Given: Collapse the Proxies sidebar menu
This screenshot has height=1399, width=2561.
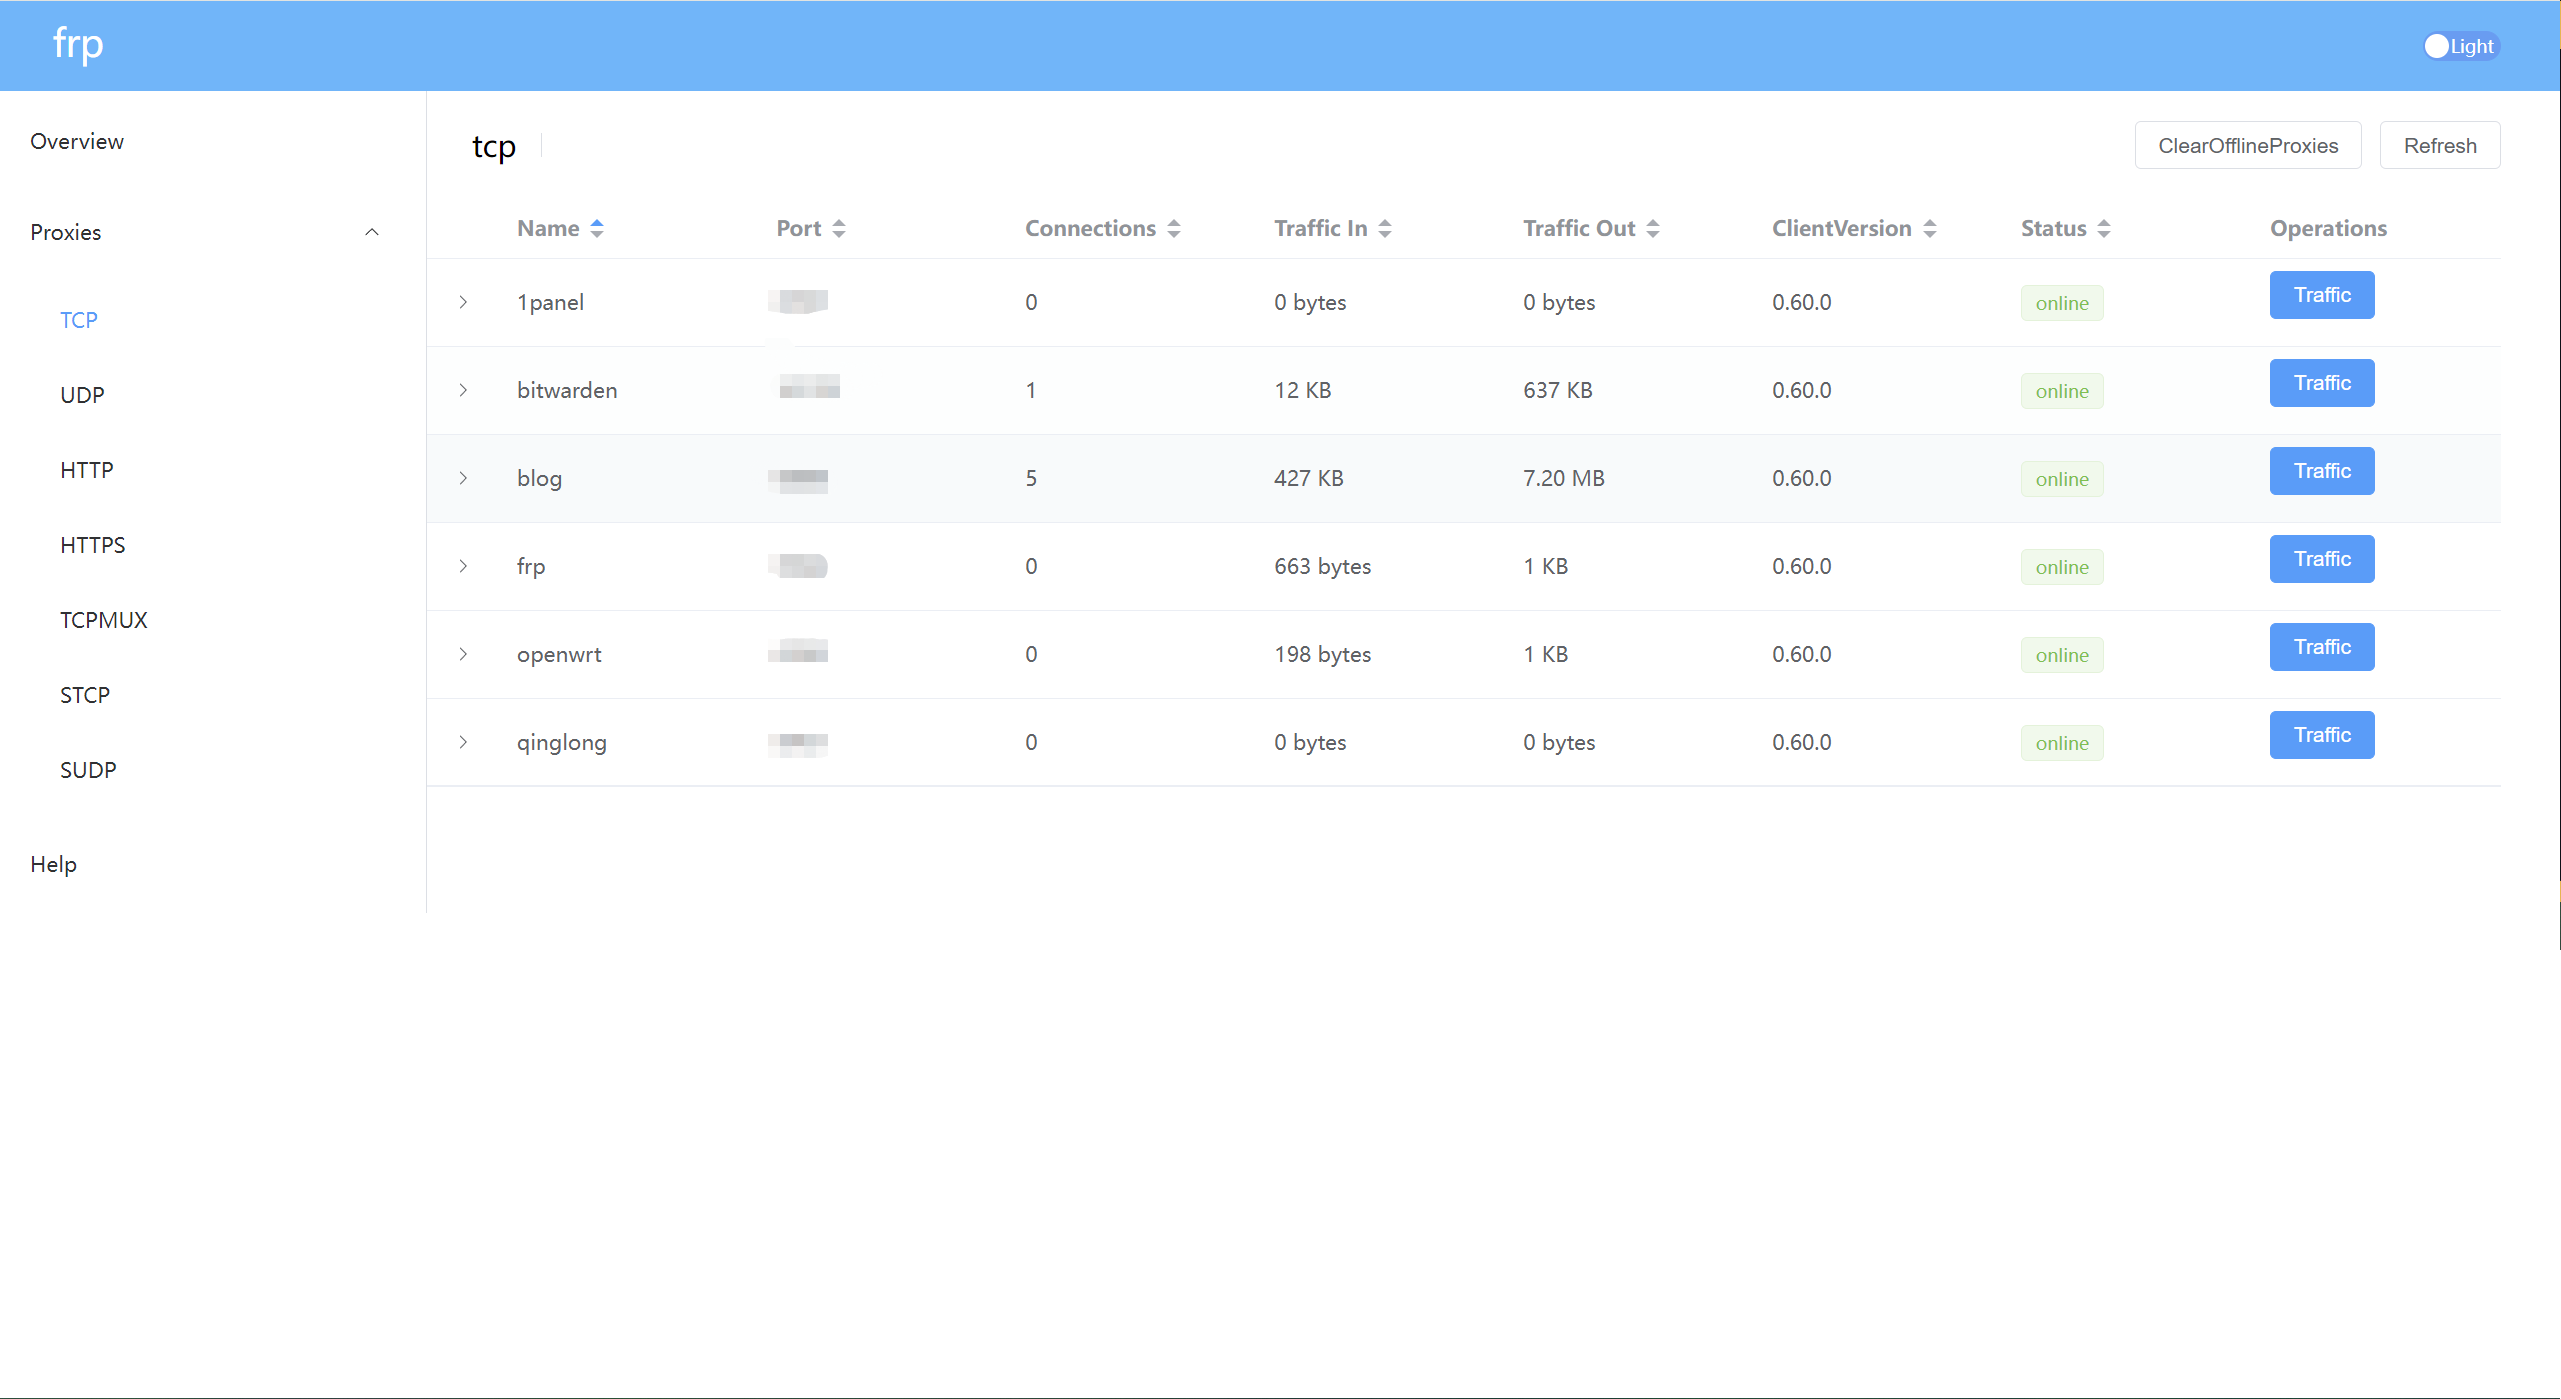Looking at the screenshot, I should point(371,232).
